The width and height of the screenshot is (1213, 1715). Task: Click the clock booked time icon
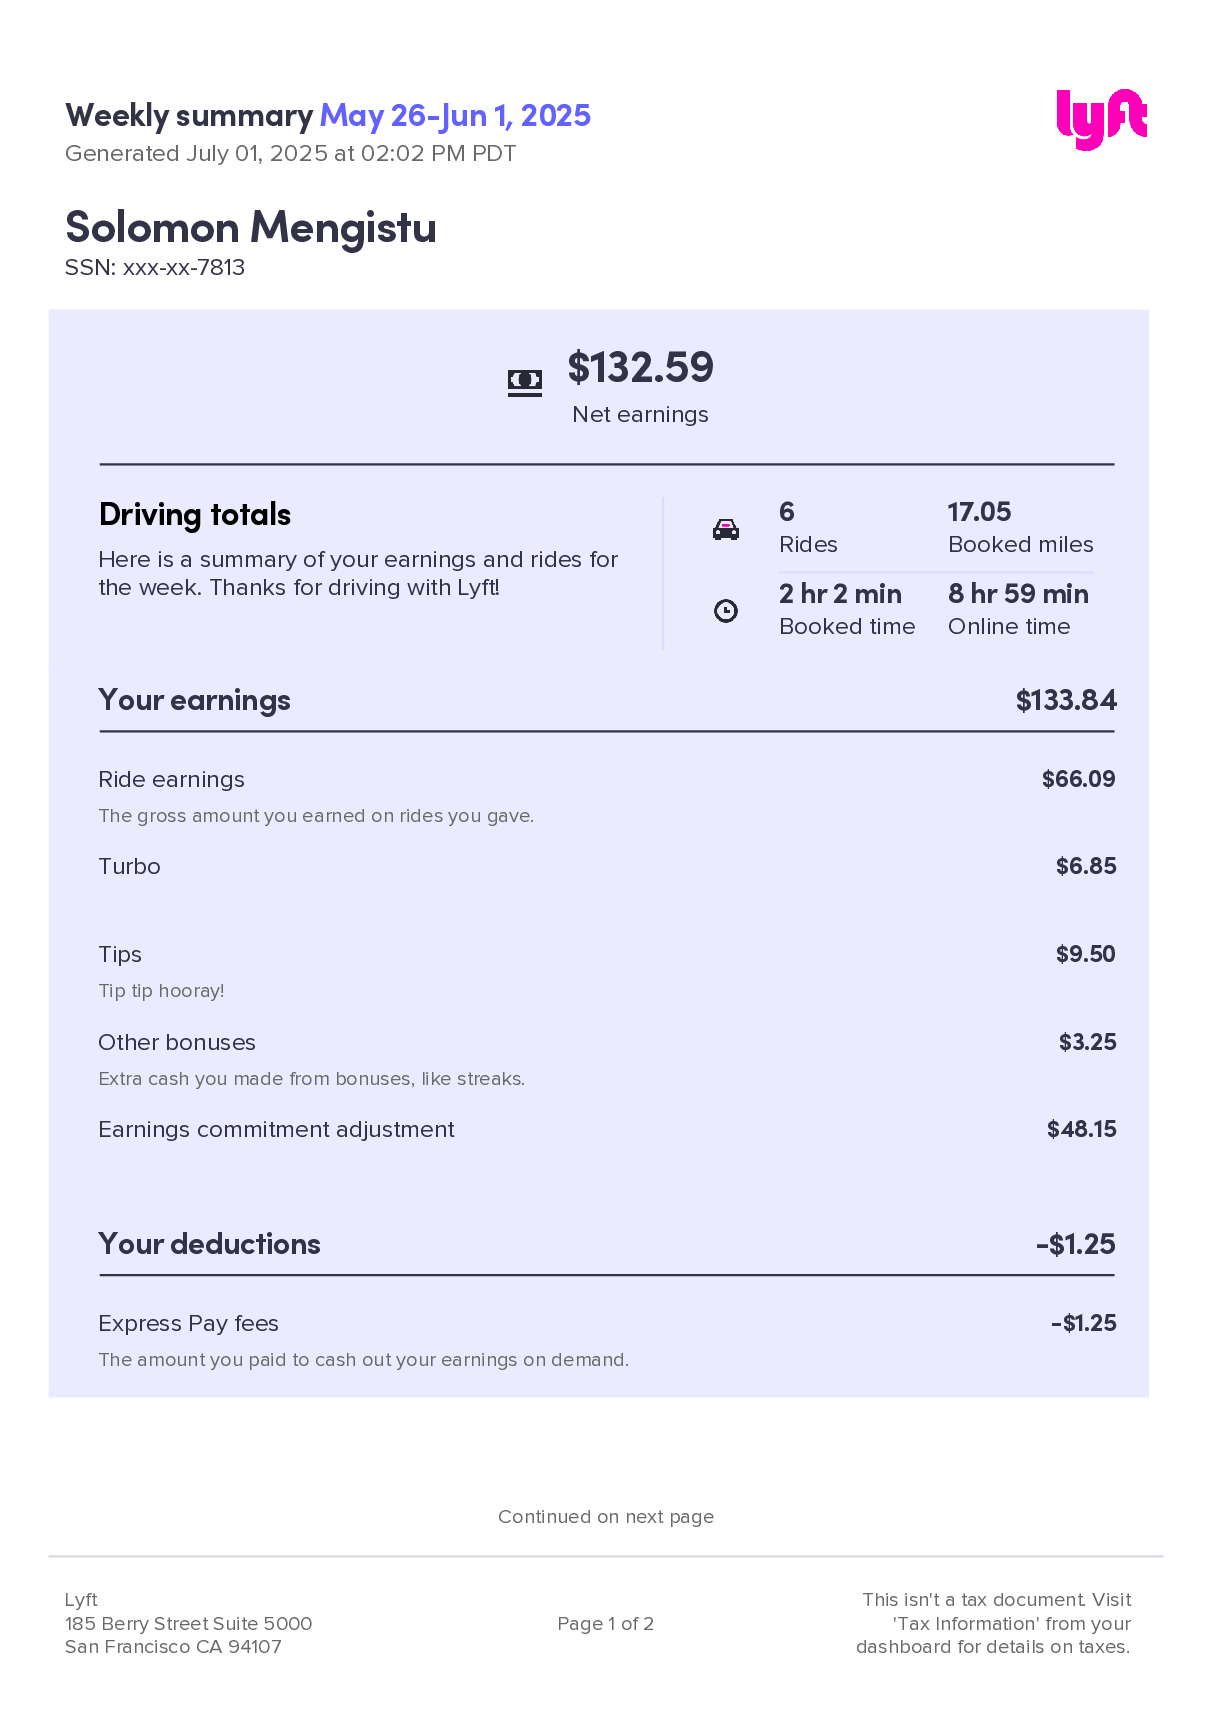pyautogui.click(x=725, y=610)
